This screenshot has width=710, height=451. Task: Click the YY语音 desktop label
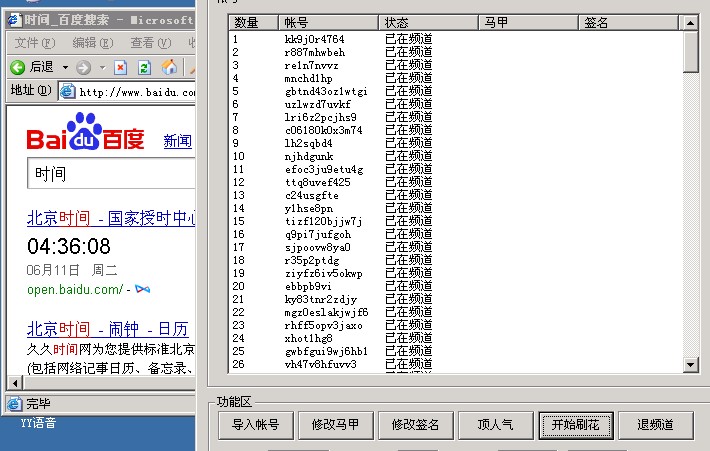pos(38,423)
